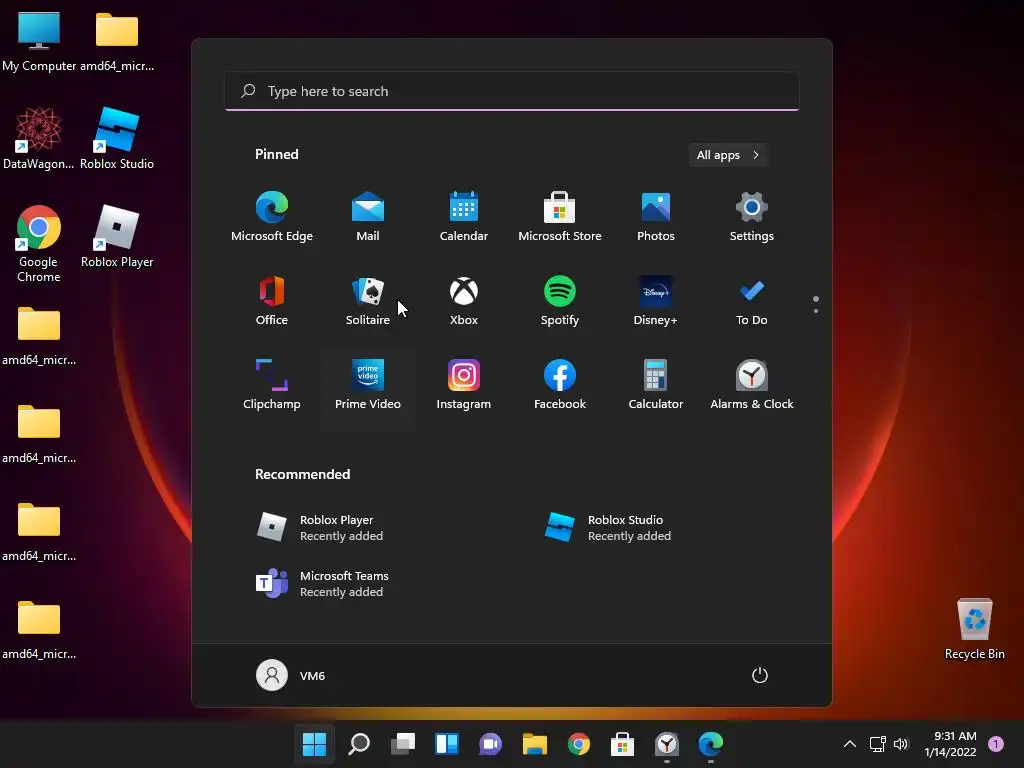Screen dimensions: 1024x768
Task: Select Roblox Studio desktop shortcut
Action: pyautogui.click(x=117, y=138)
